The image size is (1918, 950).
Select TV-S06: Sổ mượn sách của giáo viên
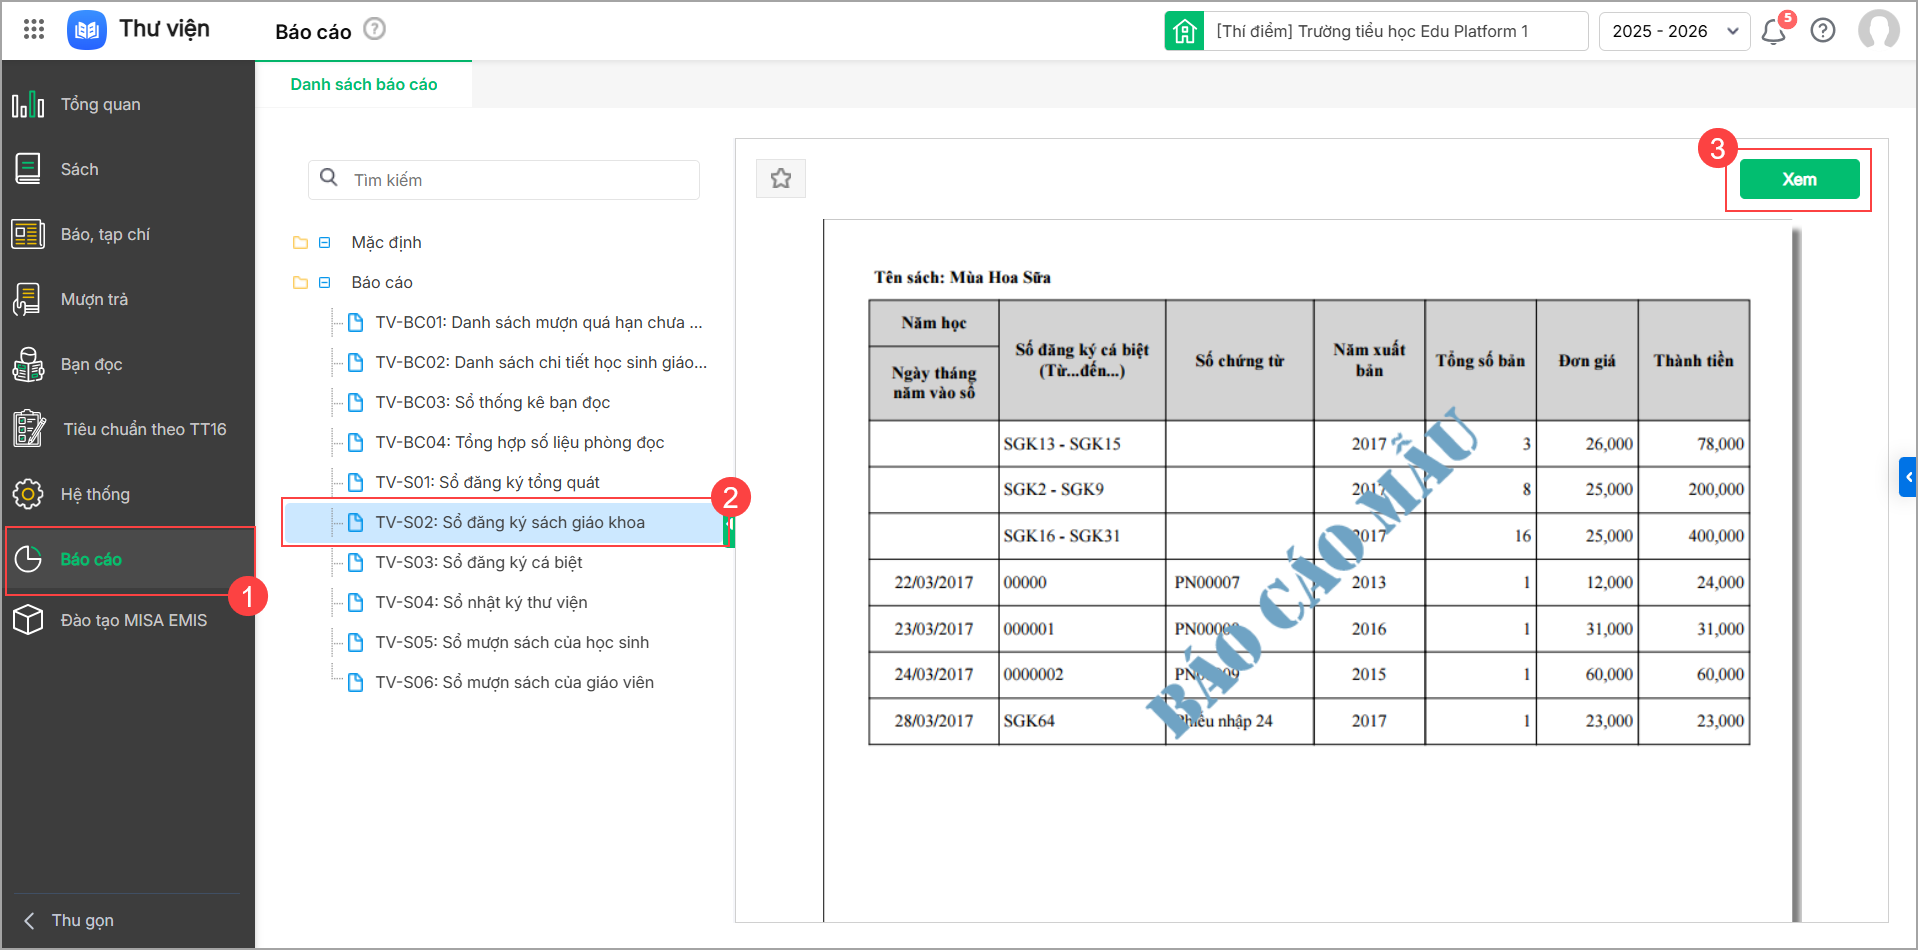click(x=514, y=682)
